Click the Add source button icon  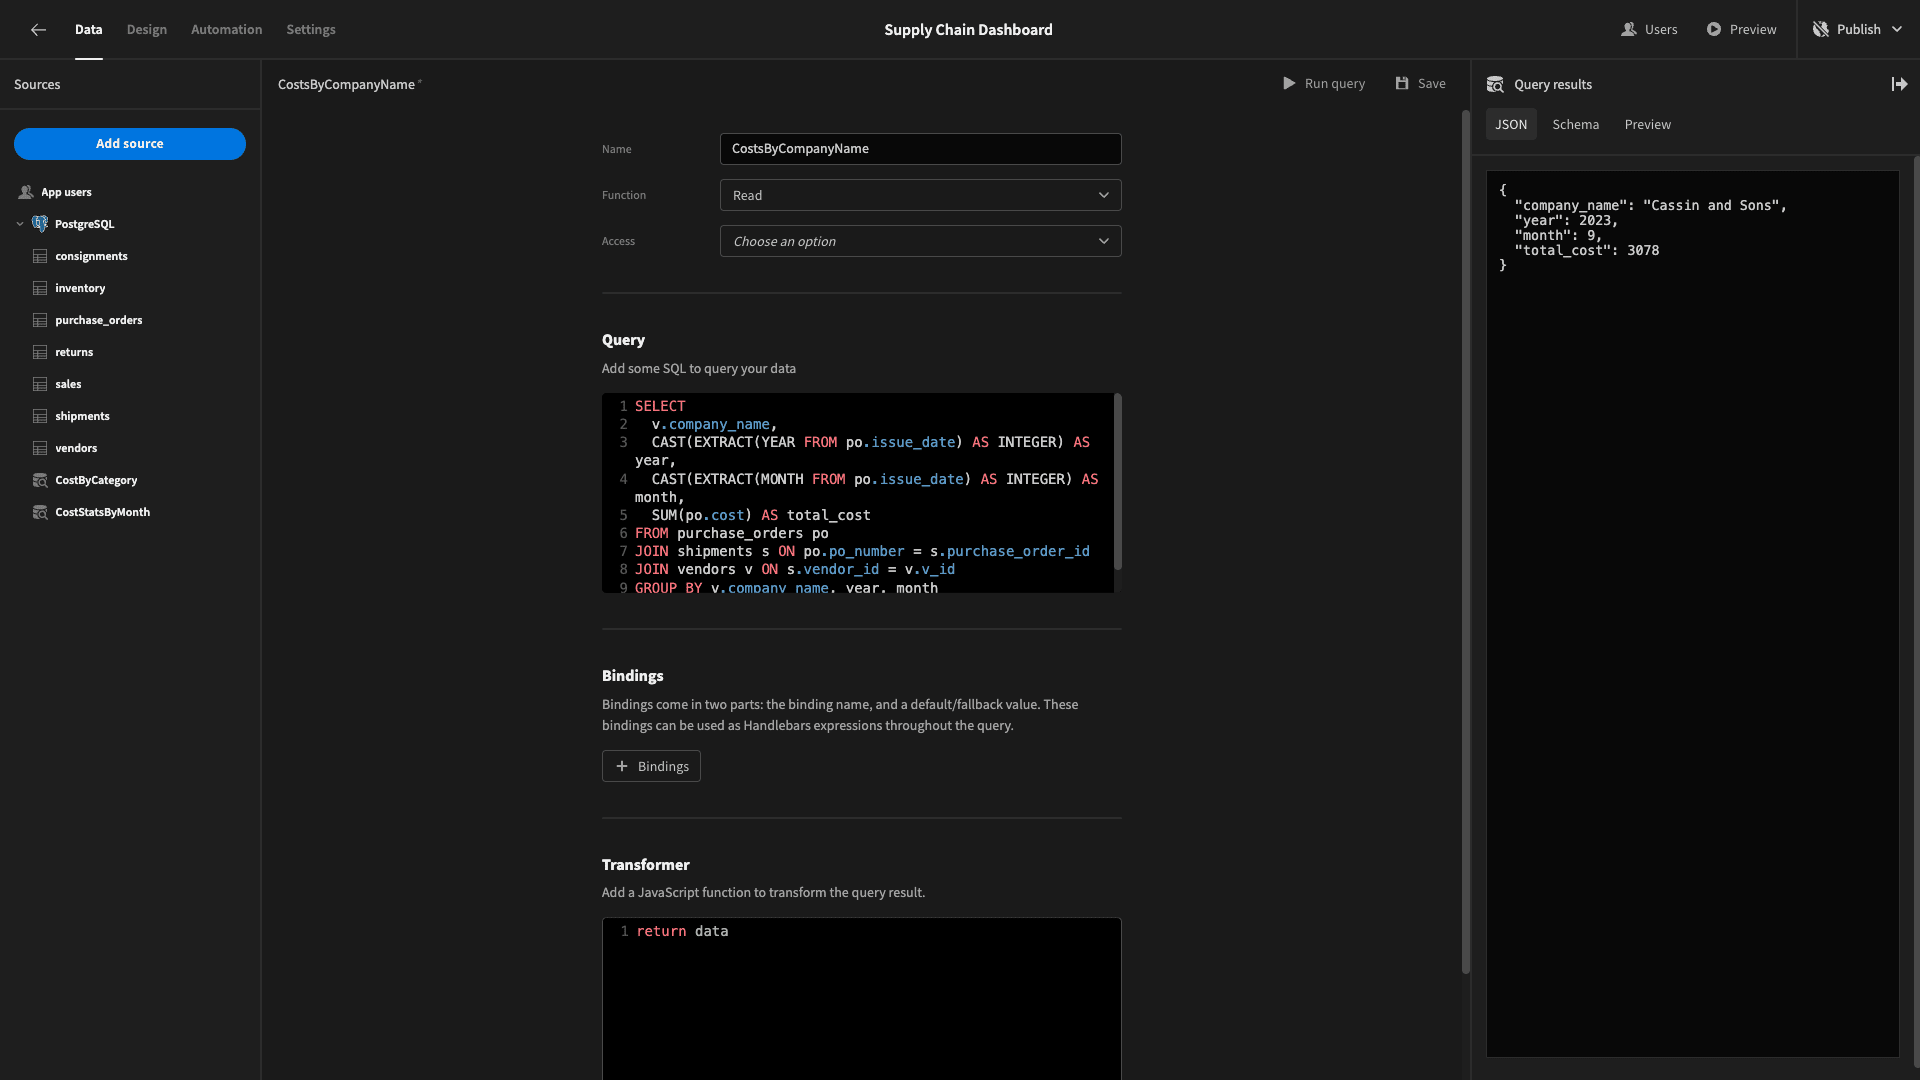(x=129, y=142)
